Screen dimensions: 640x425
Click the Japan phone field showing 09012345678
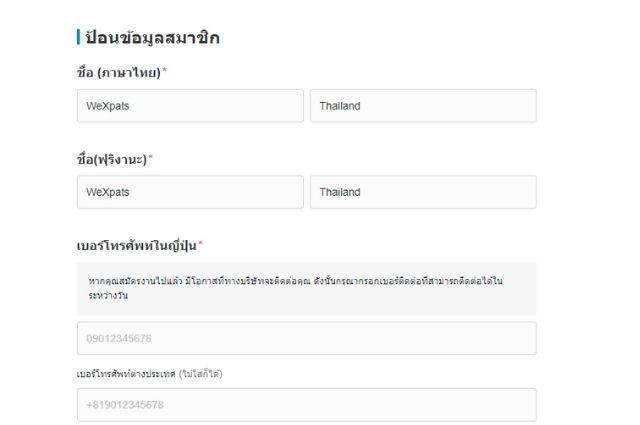click(306, 338)
